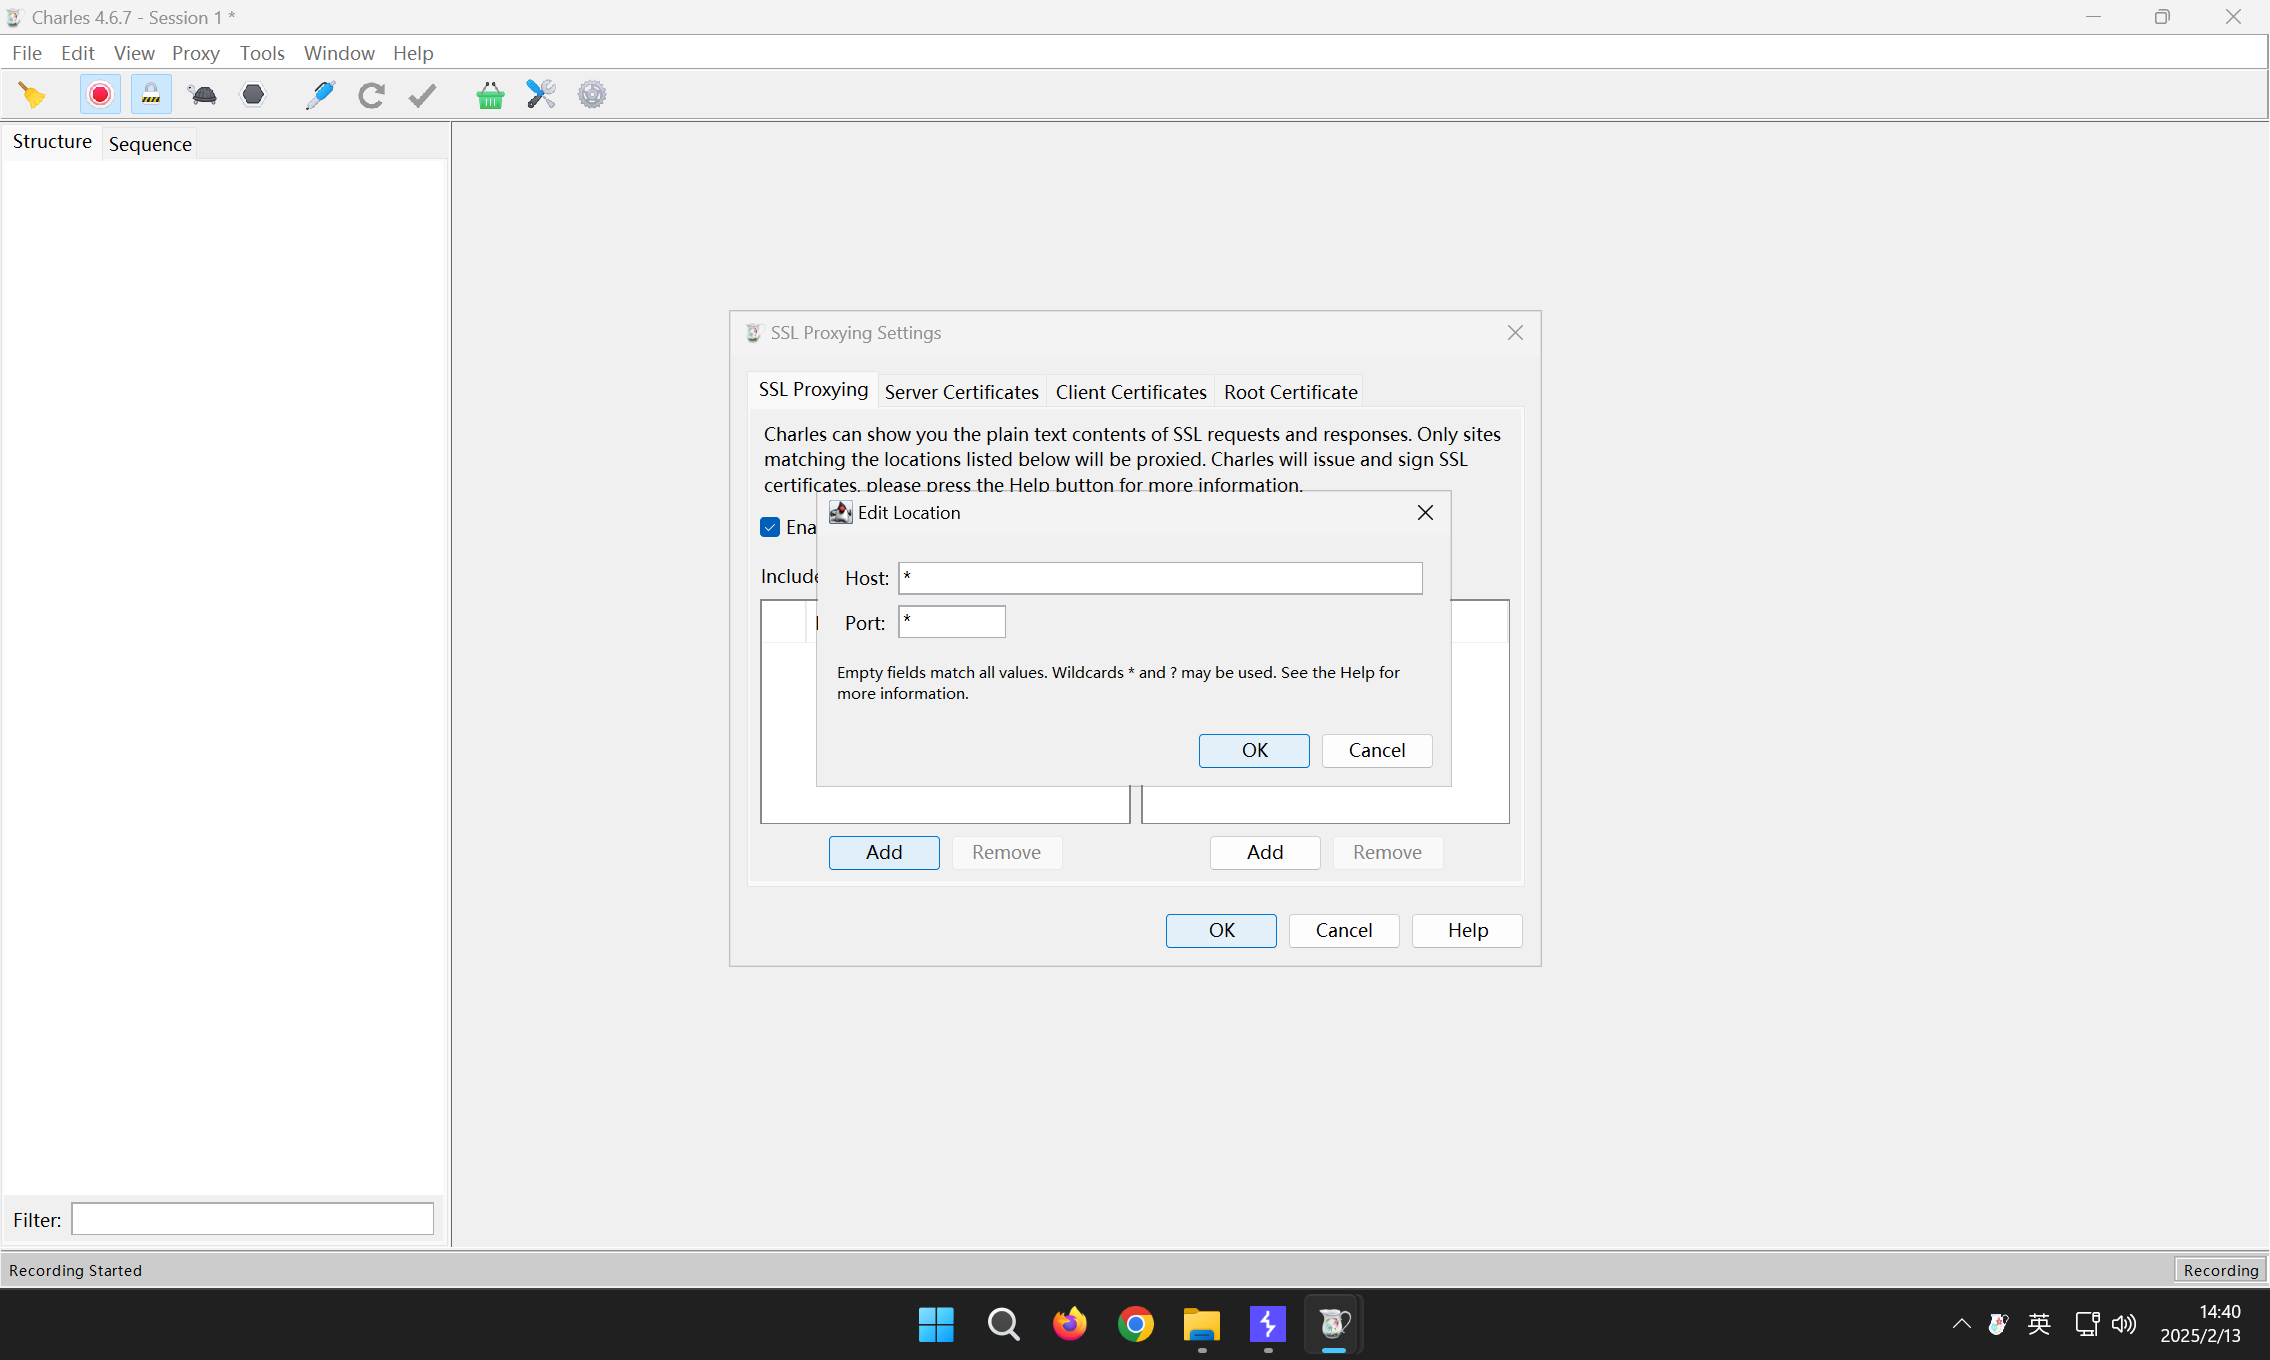The height and width of the screenshot is (1360, 2270).
Task: Click the broom clear session icon
Action: (x=32, y=95)
